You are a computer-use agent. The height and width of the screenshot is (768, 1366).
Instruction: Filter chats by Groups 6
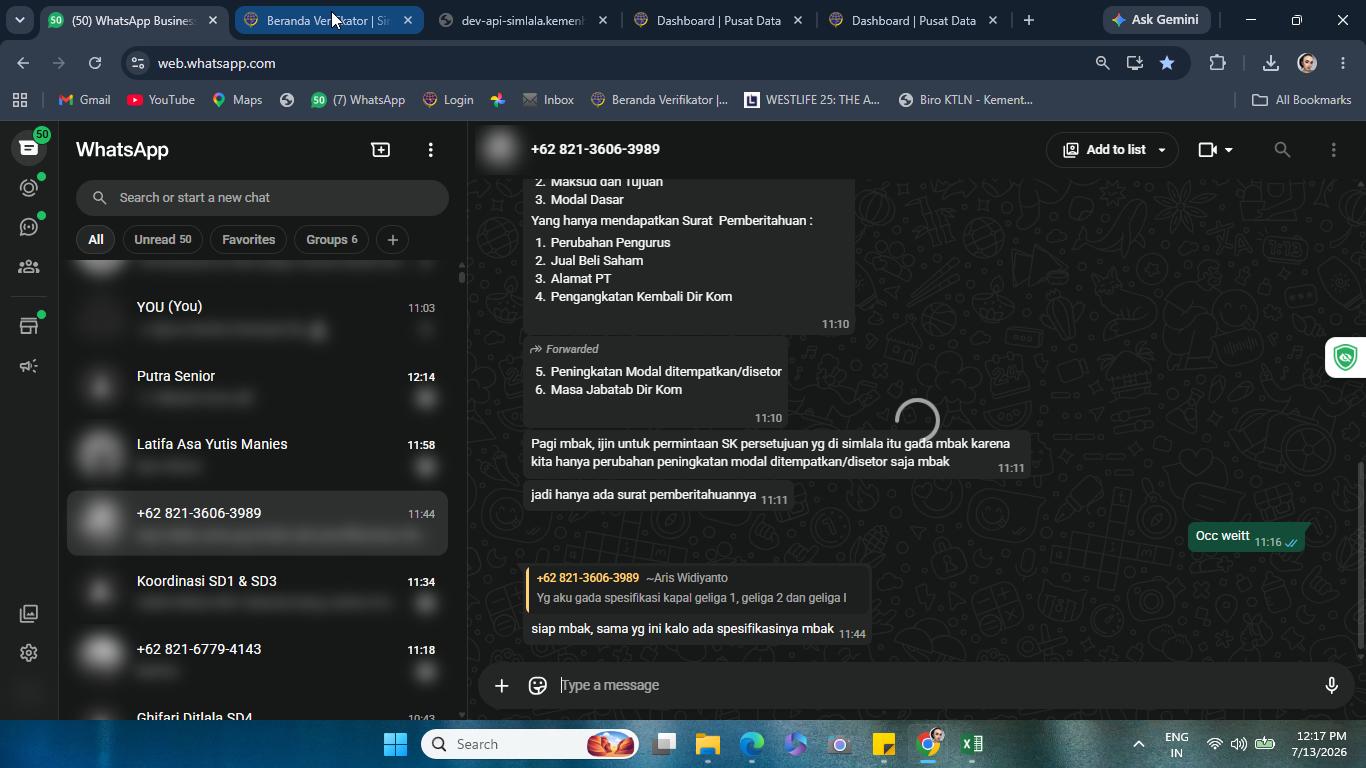pyautogui.click(x=331, y=240)
